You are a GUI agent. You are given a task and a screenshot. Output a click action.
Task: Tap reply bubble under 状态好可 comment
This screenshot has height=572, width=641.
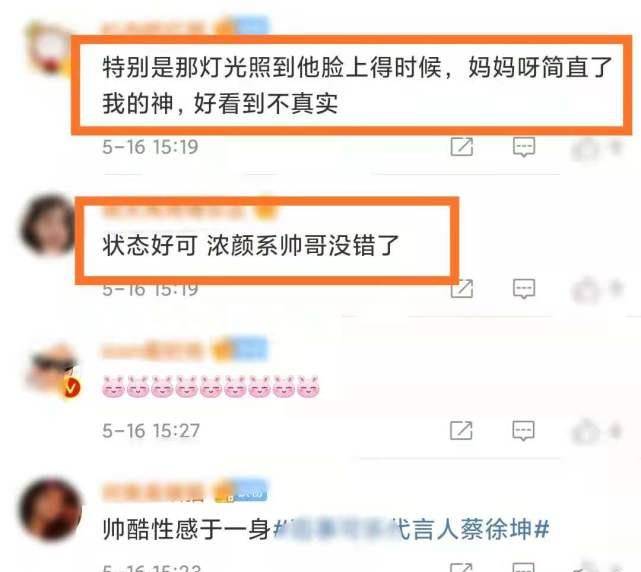[524, 289]
